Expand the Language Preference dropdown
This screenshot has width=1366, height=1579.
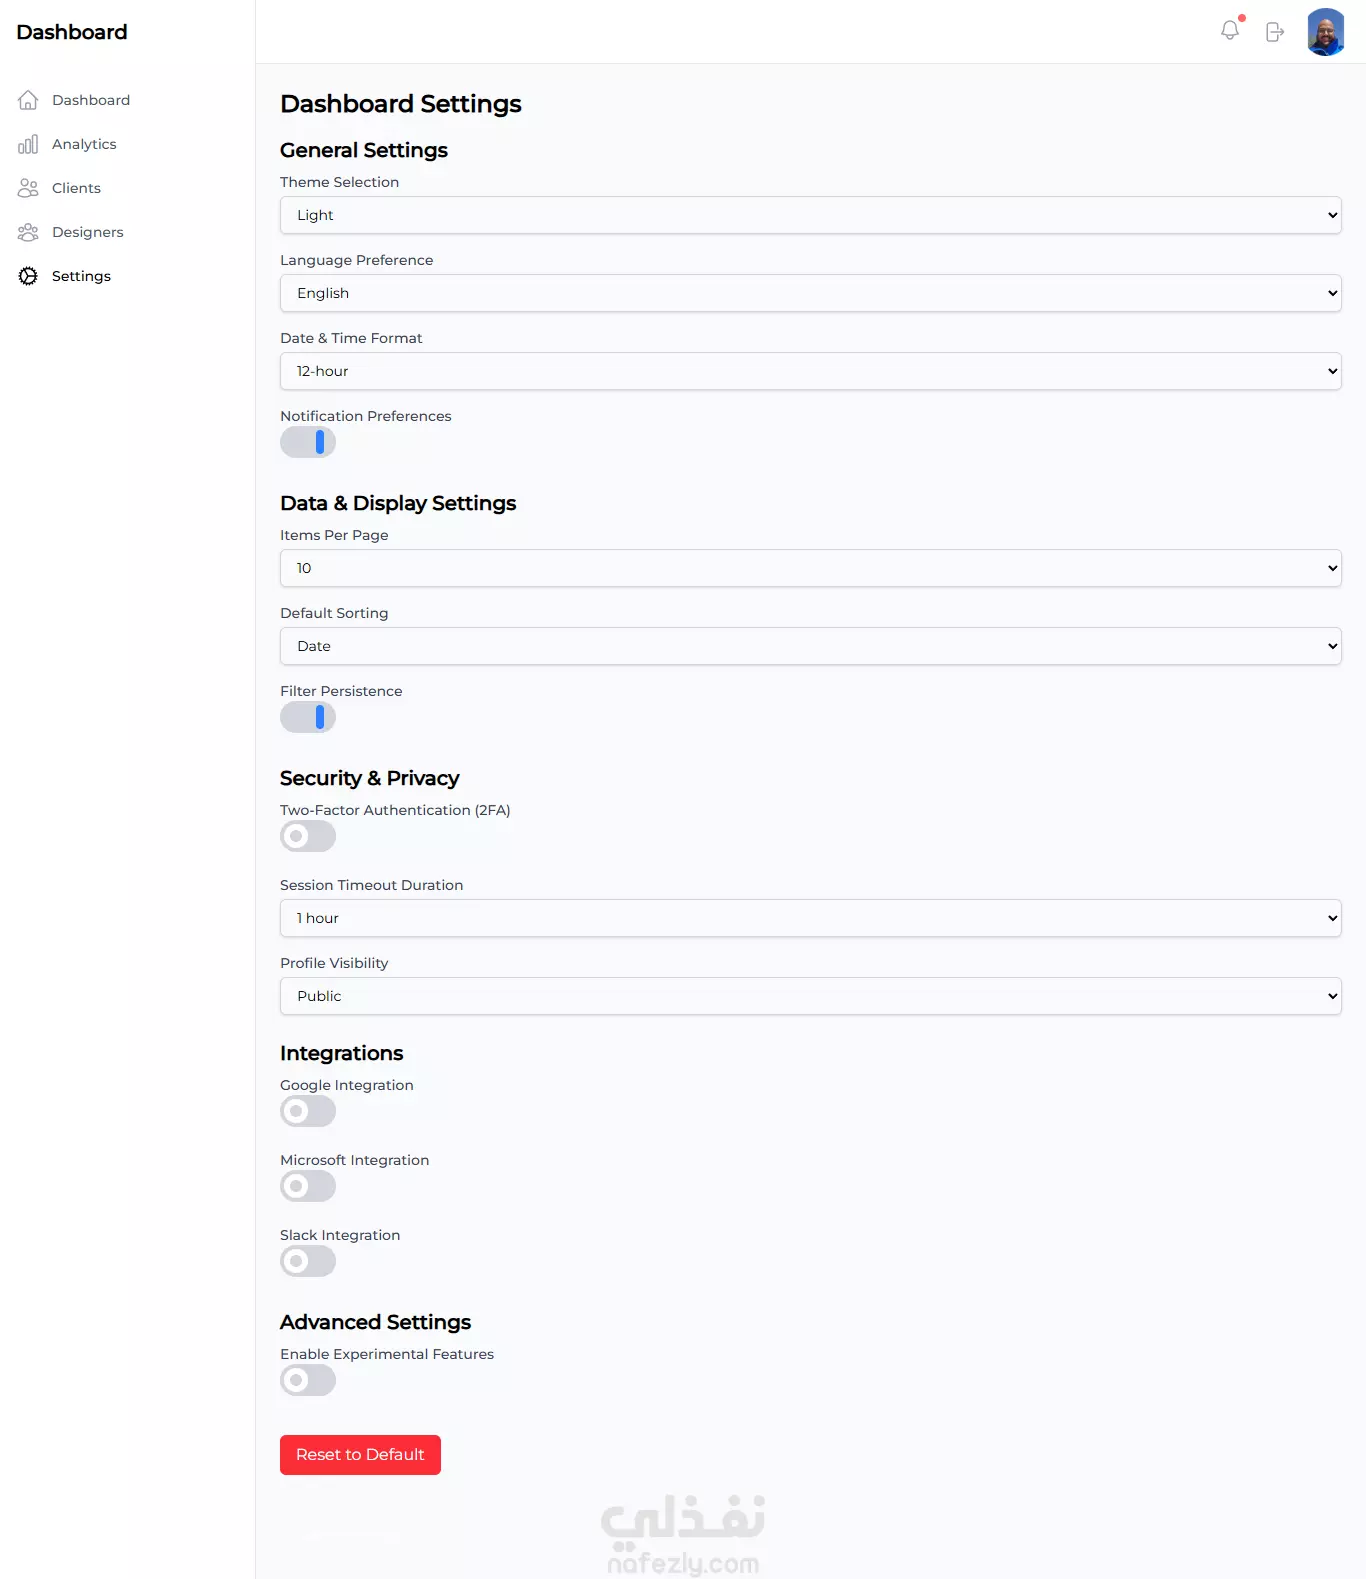coord(810,293)
